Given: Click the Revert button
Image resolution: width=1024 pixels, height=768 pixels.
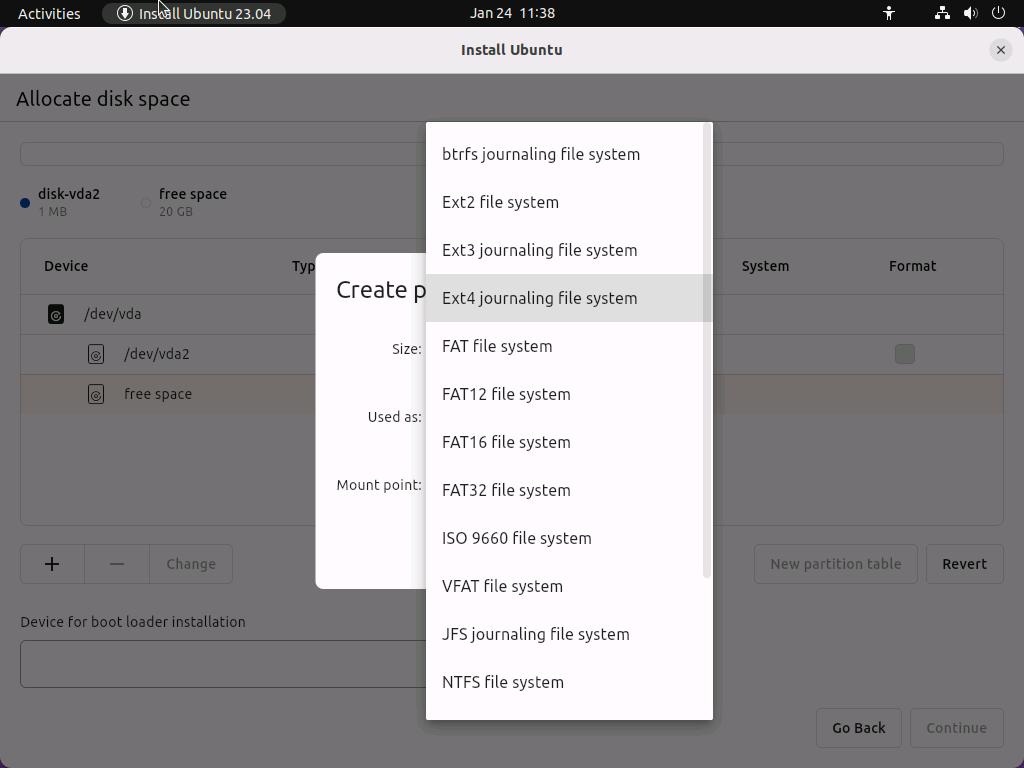Looking at the screenshot, I should click(964, 563).
